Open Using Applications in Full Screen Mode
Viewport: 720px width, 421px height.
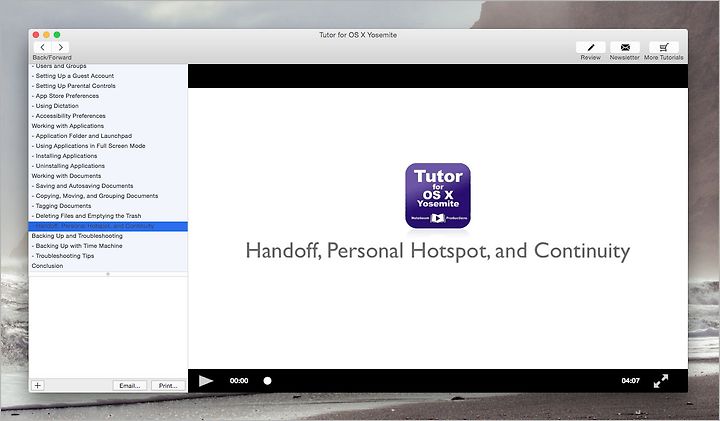pos(108,146)
